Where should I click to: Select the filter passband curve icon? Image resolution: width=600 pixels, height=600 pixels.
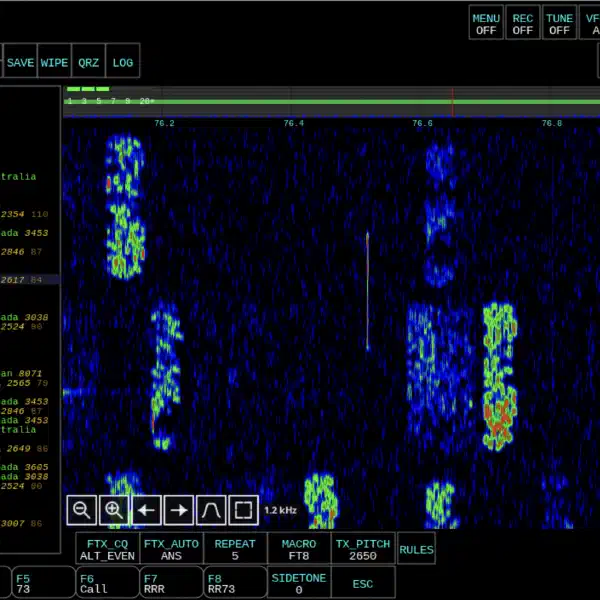(211, 510)
